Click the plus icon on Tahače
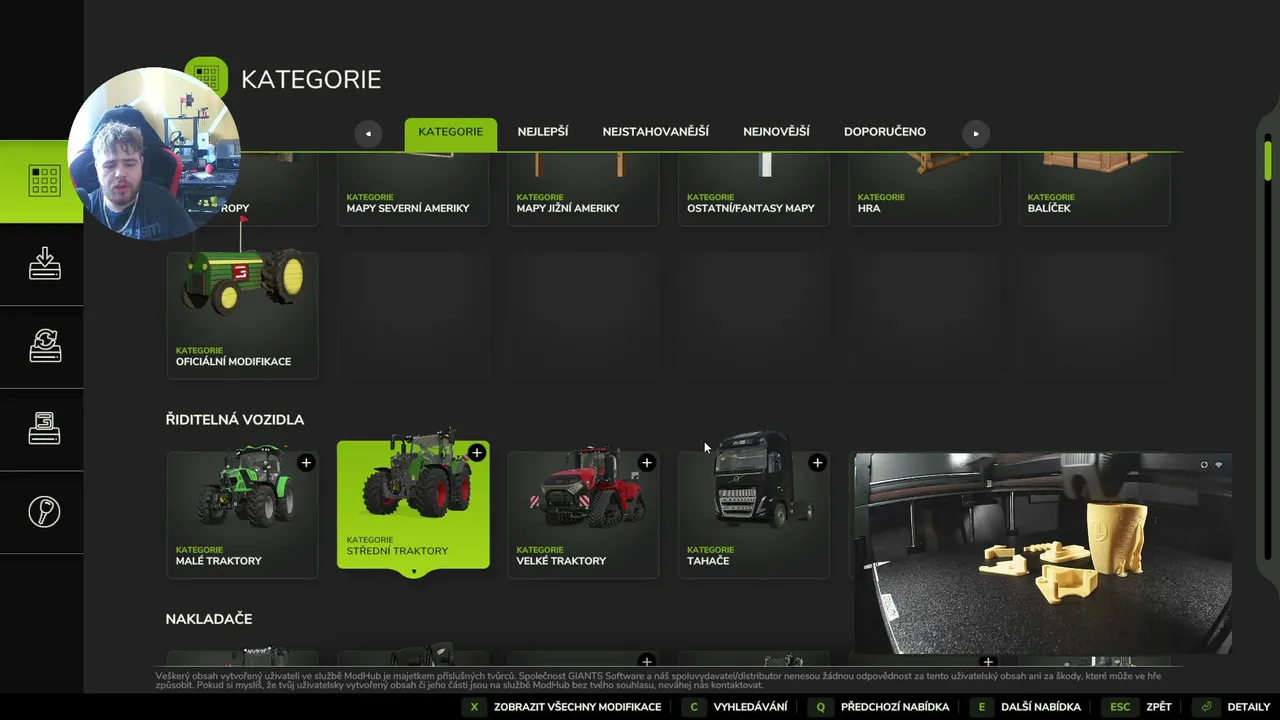The image size is (1280, 720). click(x=817, y=462)
